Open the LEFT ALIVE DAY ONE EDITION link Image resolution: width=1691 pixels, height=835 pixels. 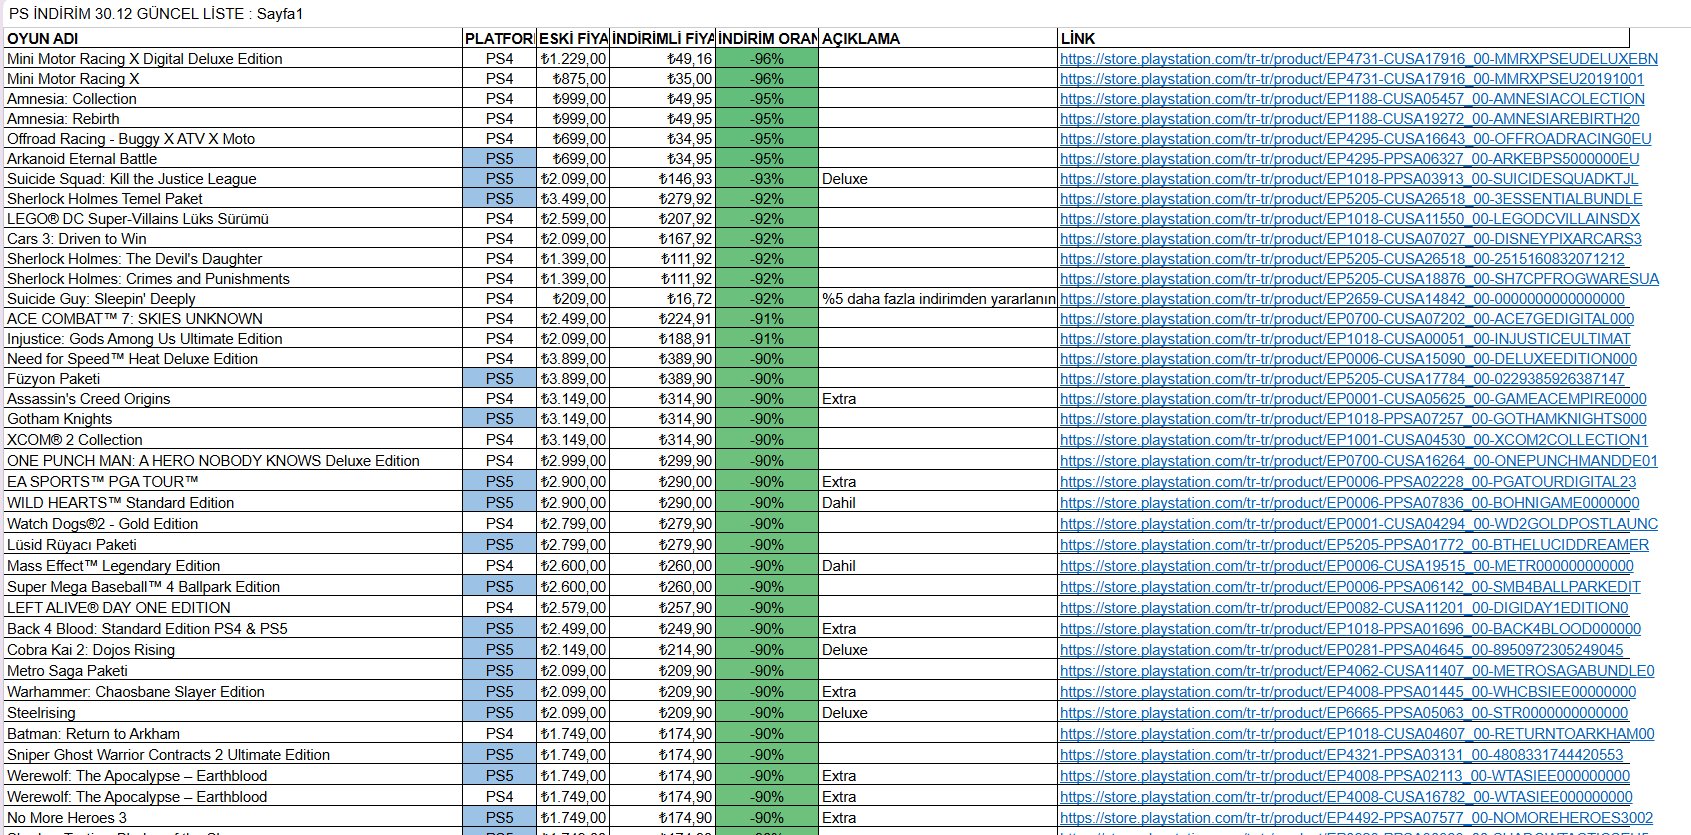1344,608
